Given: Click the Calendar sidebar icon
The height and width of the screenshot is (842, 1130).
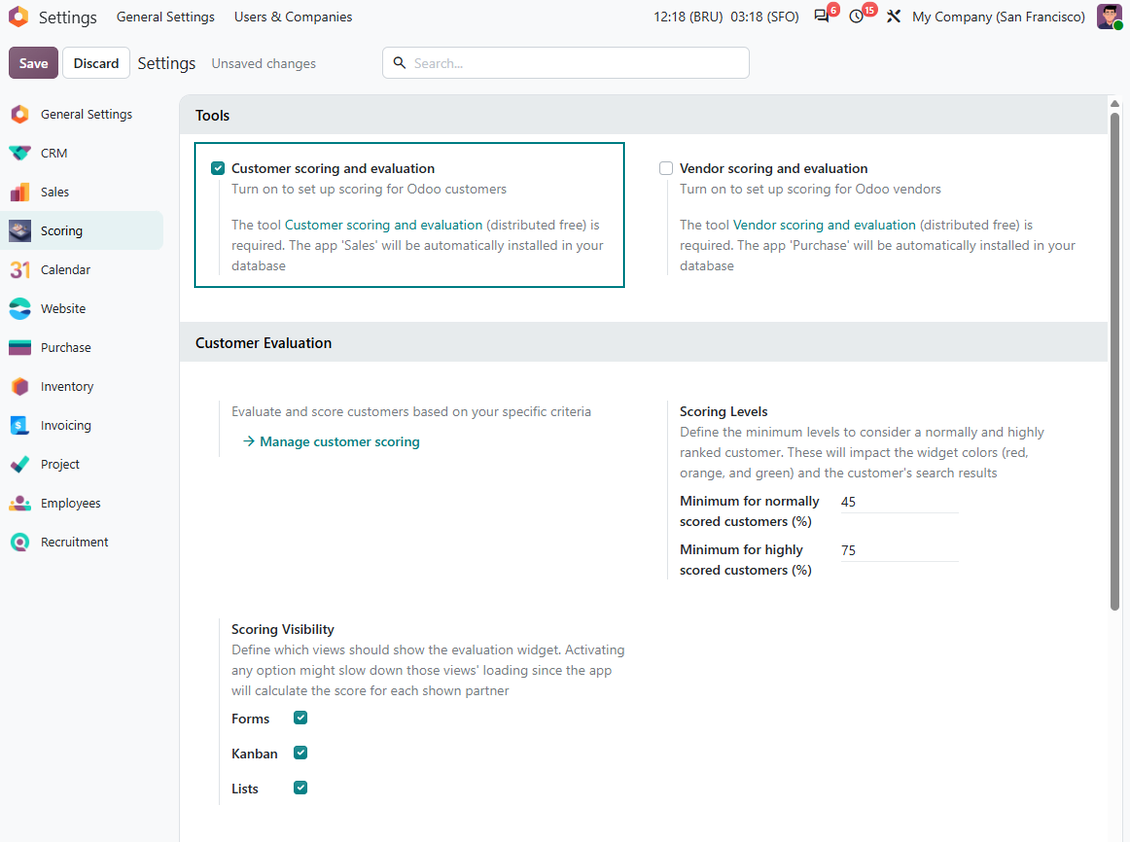Looking at the screenshot, I should point(20,270).
